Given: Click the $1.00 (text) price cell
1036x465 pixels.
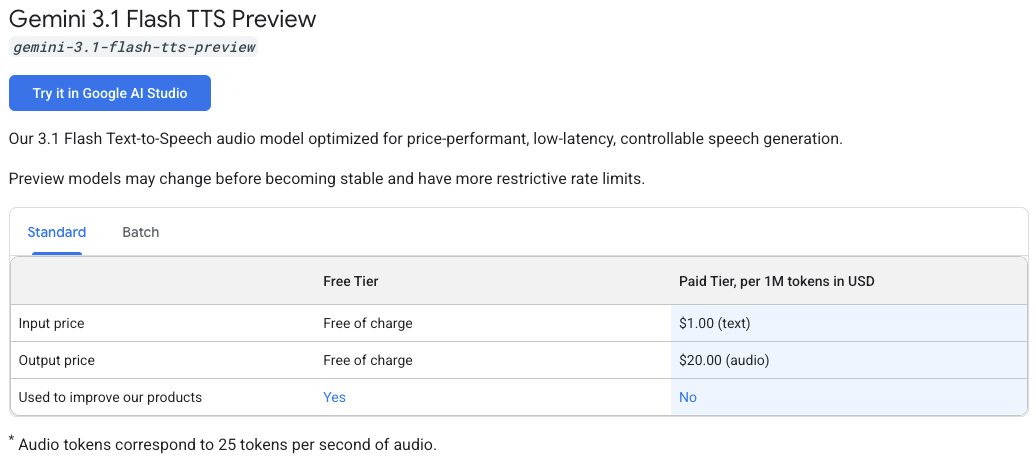Looking at the screenshot, I should [715, 324].
